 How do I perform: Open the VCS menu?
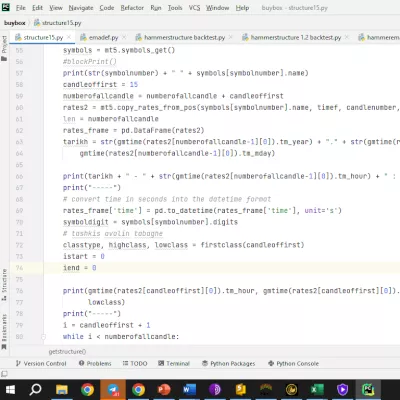point(194,8)
